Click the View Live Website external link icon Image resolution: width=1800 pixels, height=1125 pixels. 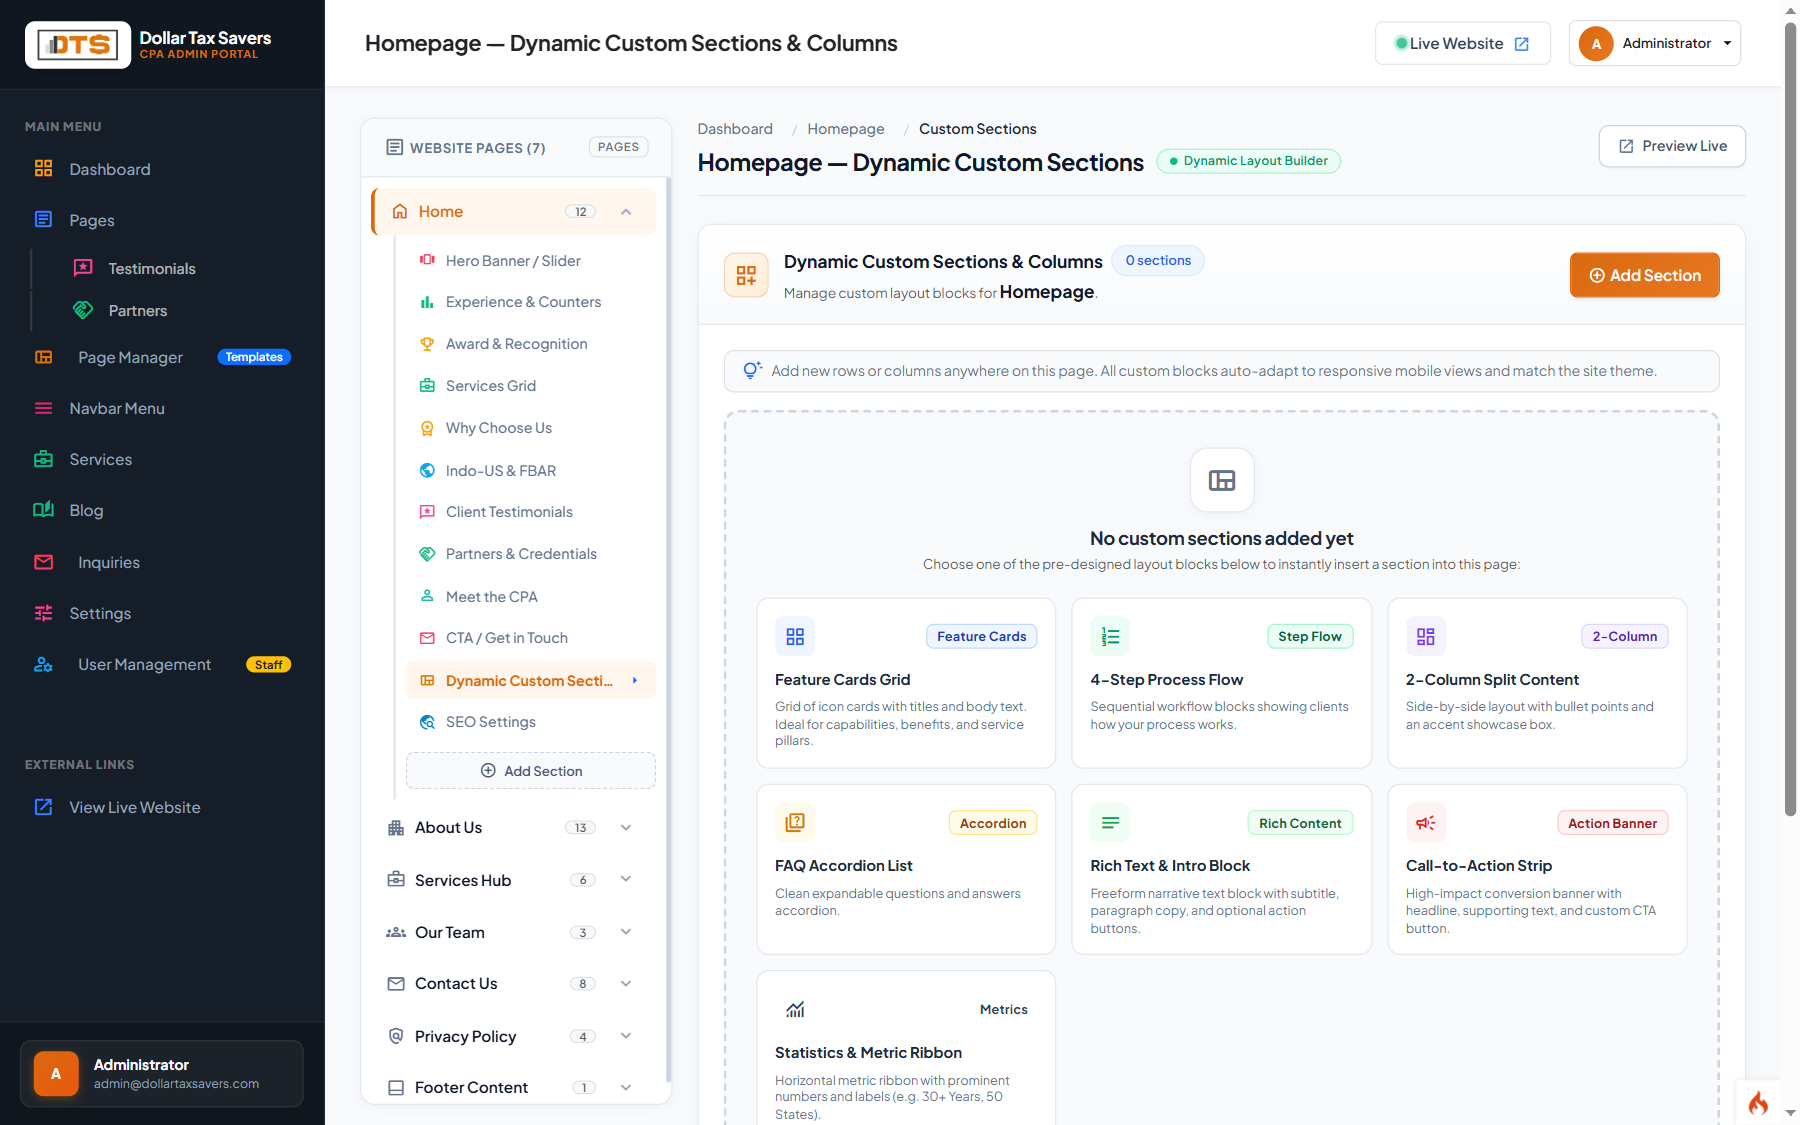click(x=43, y=807)
